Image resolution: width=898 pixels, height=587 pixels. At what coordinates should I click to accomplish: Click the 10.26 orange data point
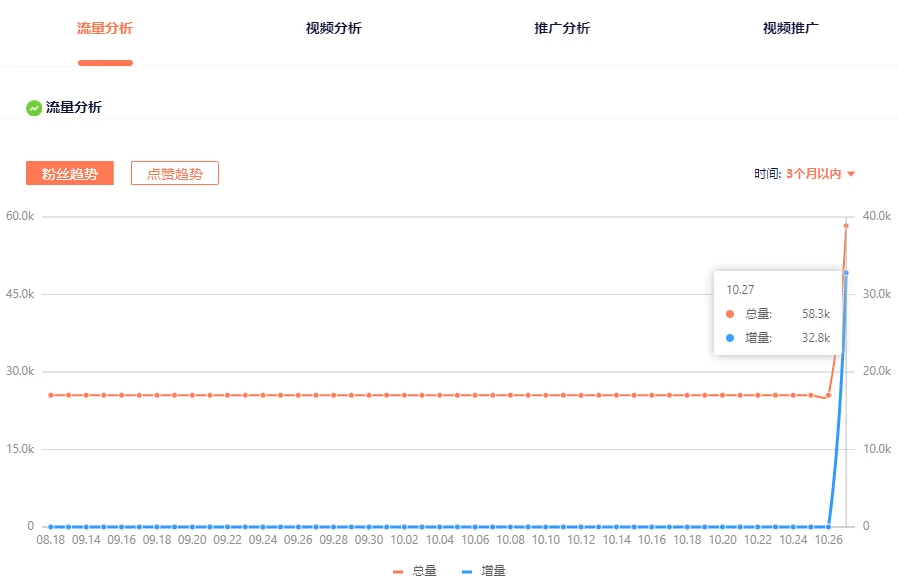coord(828,396)
